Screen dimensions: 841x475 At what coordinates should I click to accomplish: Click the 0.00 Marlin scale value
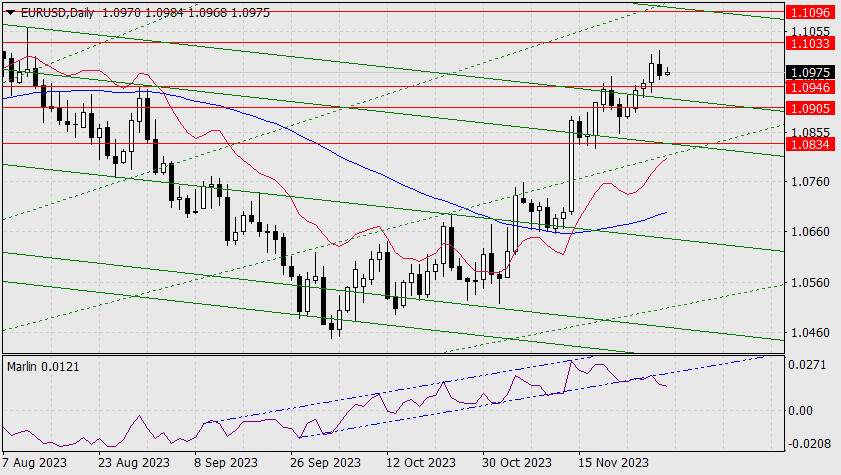(800, 411)
